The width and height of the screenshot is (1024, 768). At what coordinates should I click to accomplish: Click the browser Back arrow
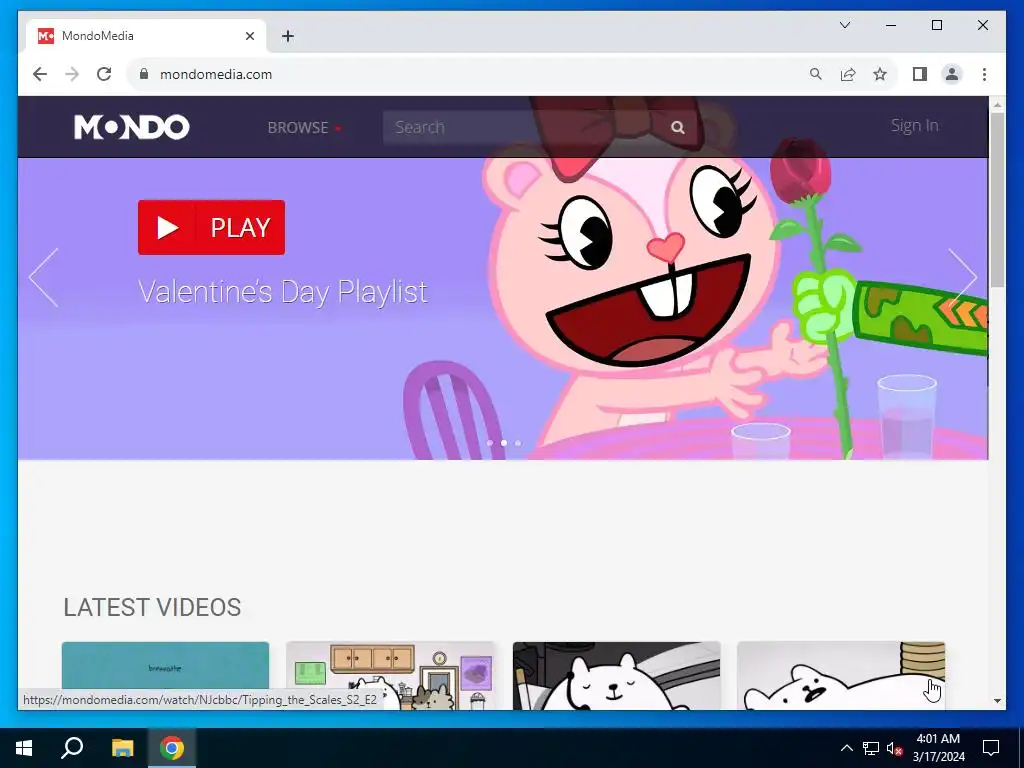pos(40,74)
